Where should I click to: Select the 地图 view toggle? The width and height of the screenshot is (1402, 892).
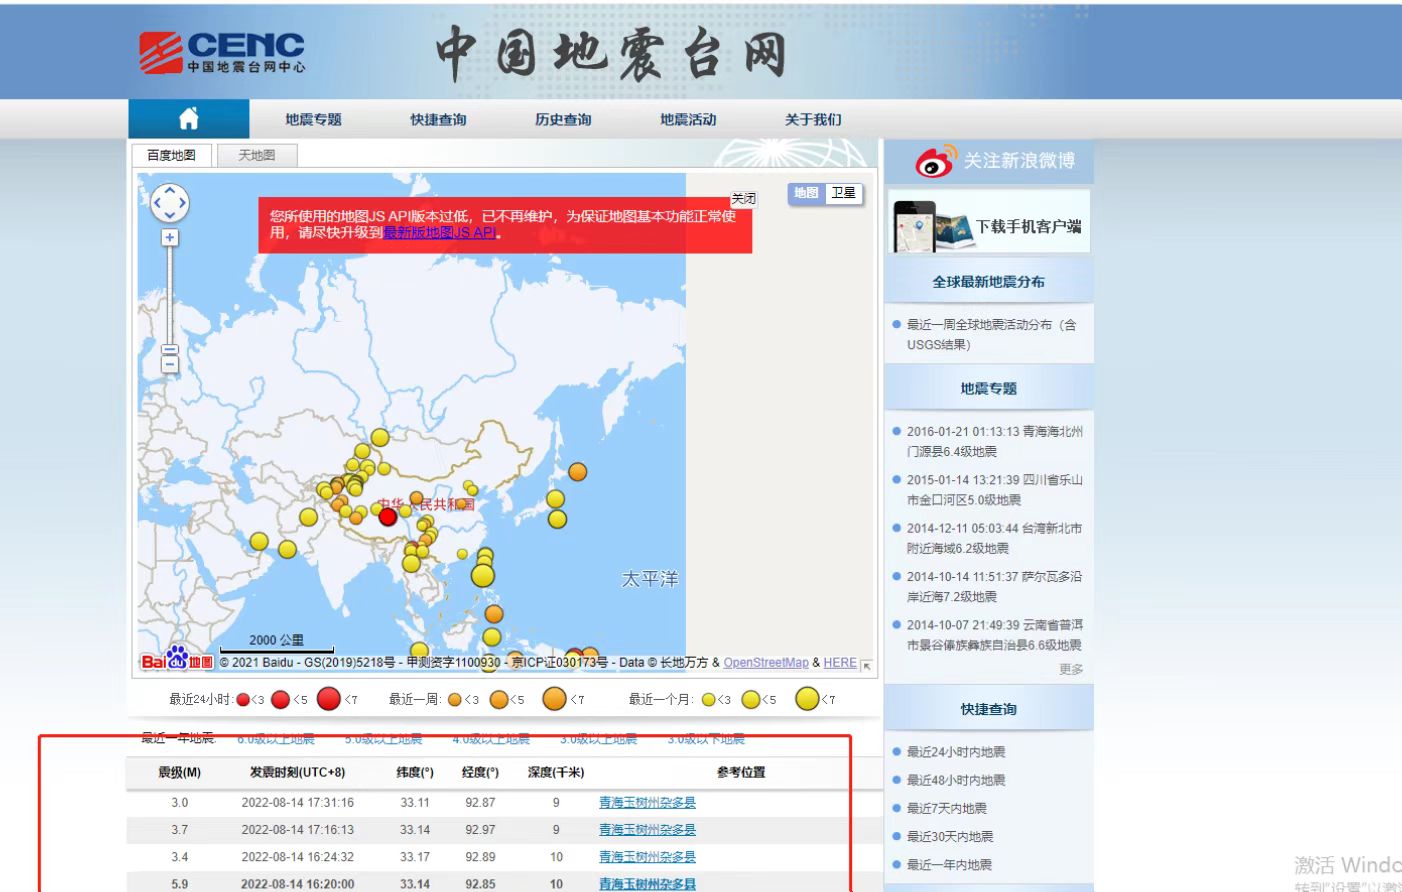coord(805,194)
